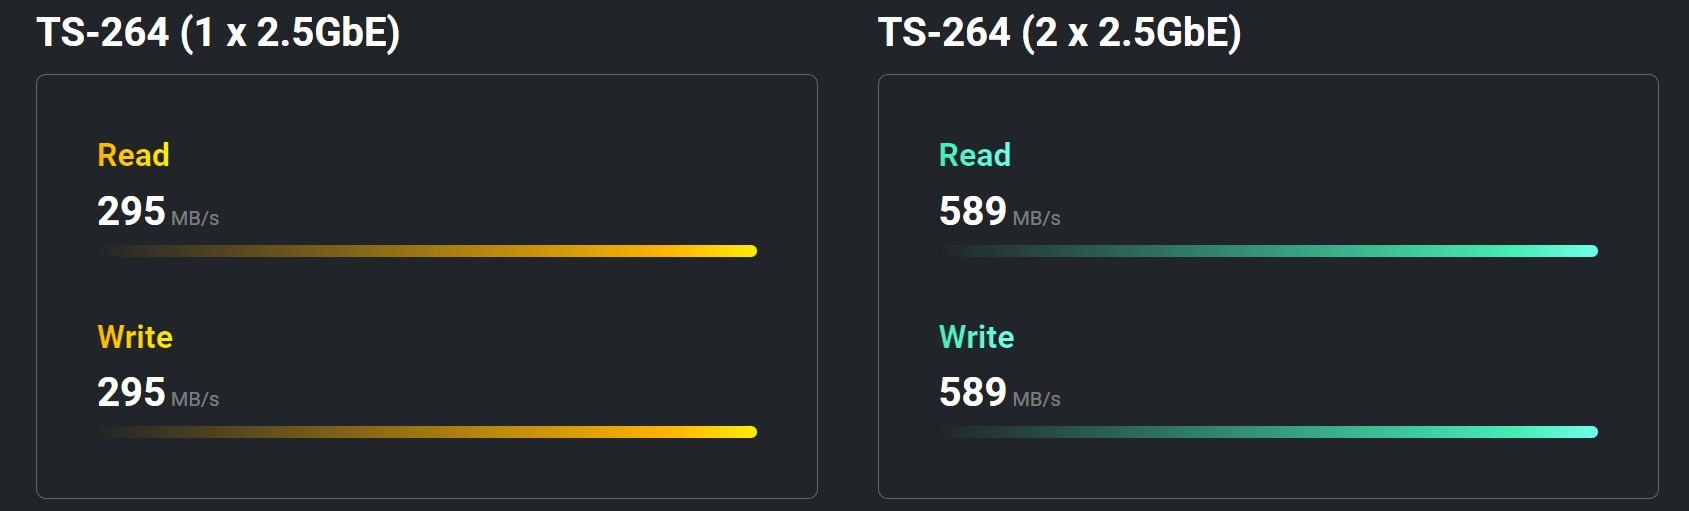Click the 295 MB/s read value
The height and width of the screenshot is (511, 1689).
click(x=158, y=212)
